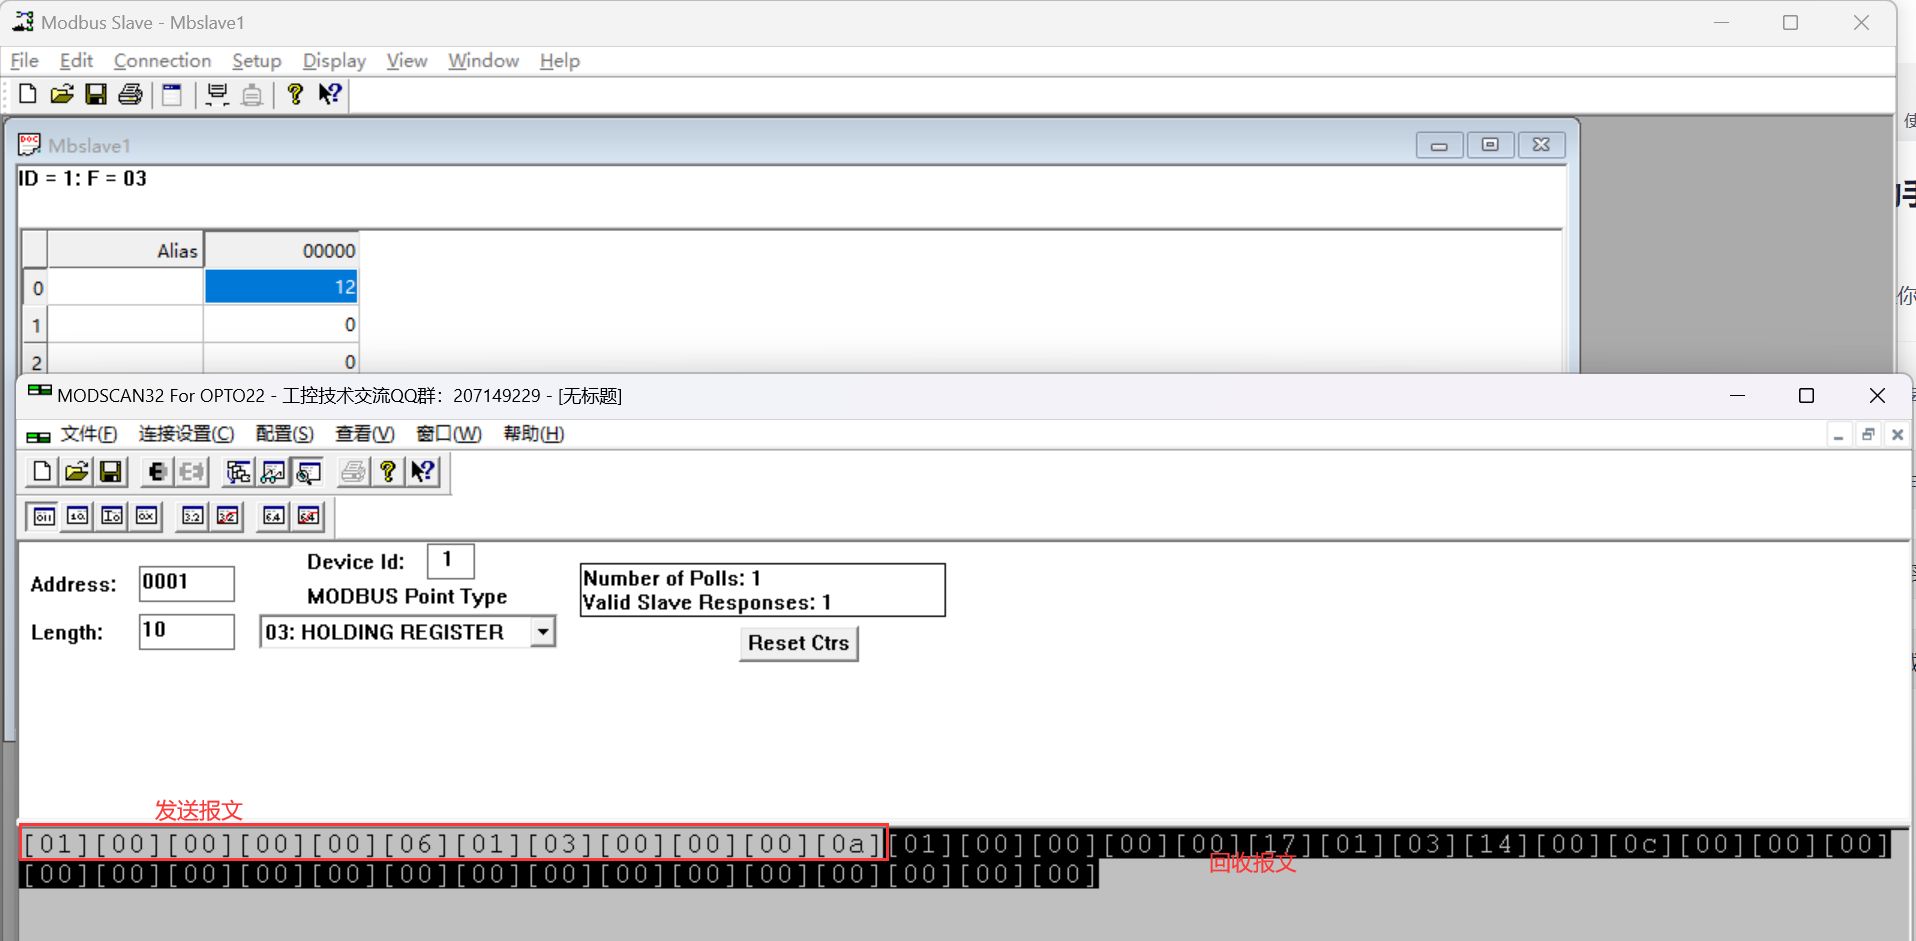Select binary display format icon
This screenshot has width=1916, height=941.
tap(44, 516)
